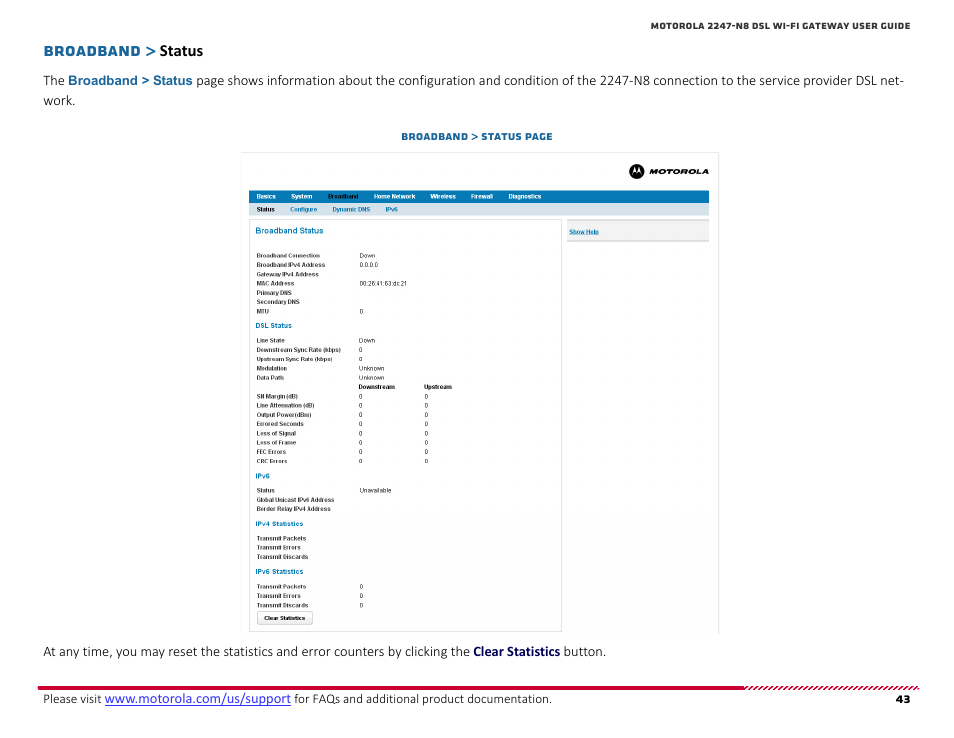Screen dimensions: 954x738
Task: Click the BROADBAND > STATUS PAGE caption
Action: coord(476,137)
